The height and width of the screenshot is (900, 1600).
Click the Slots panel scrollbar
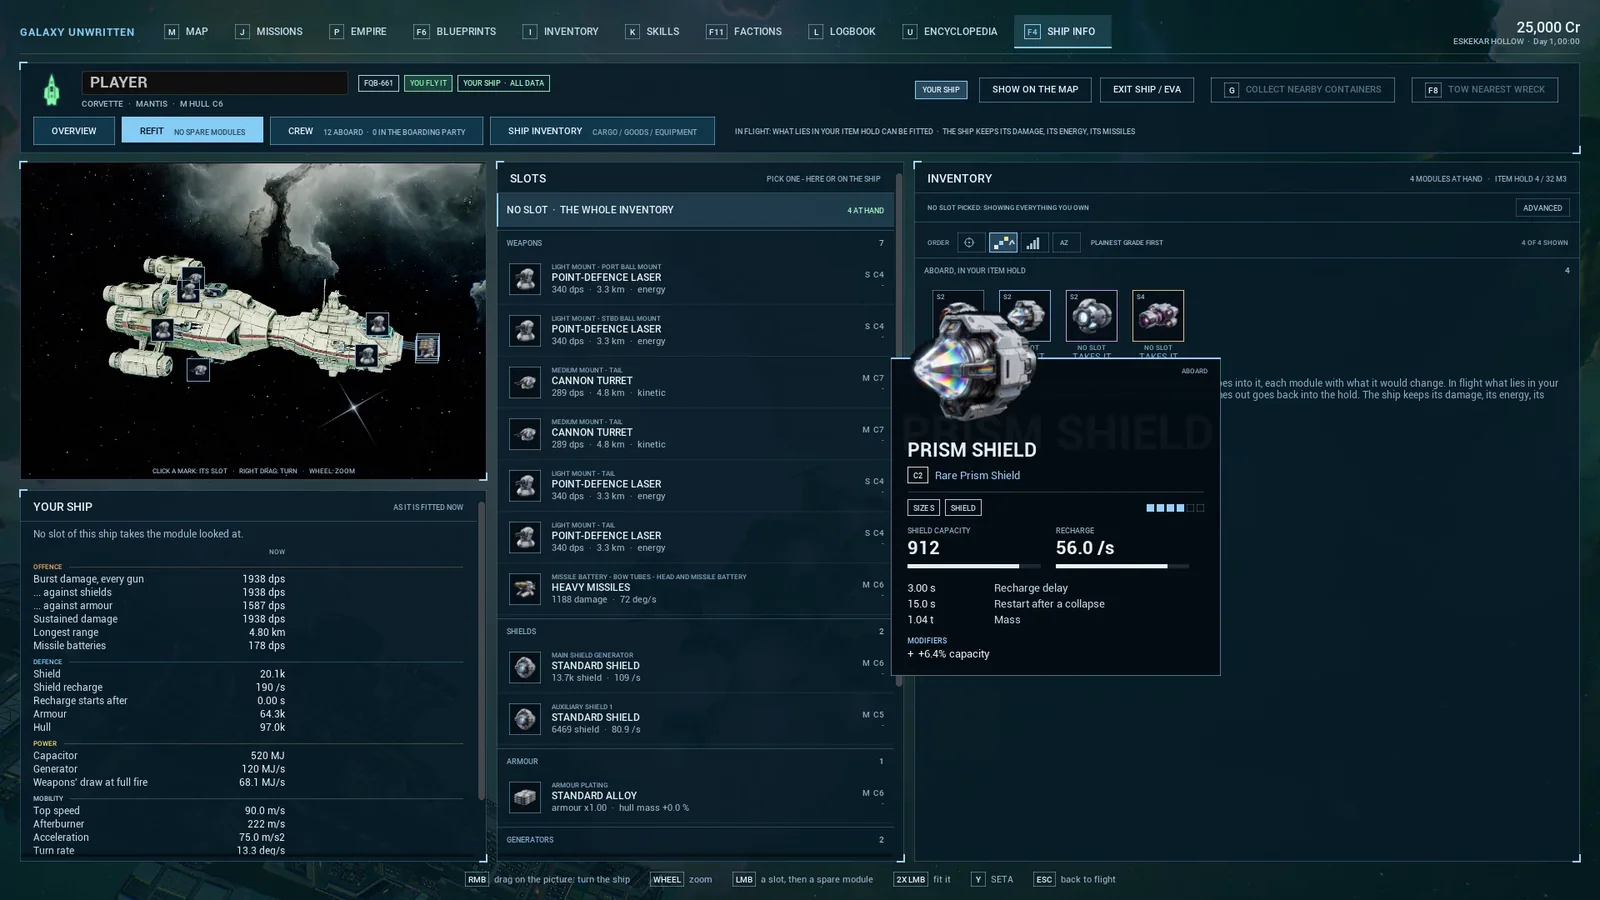coord(899,430)
